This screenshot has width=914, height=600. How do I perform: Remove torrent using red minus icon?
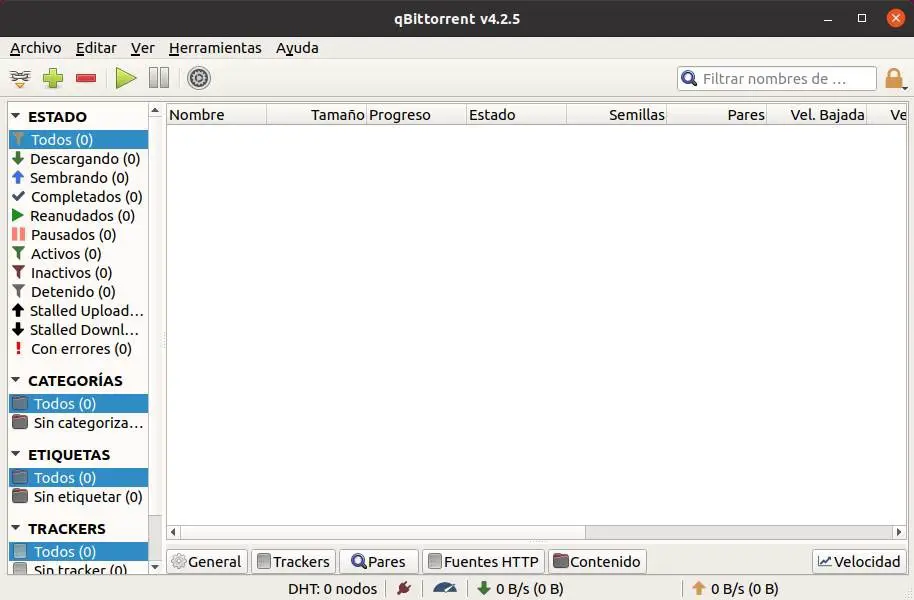[86, 78]
